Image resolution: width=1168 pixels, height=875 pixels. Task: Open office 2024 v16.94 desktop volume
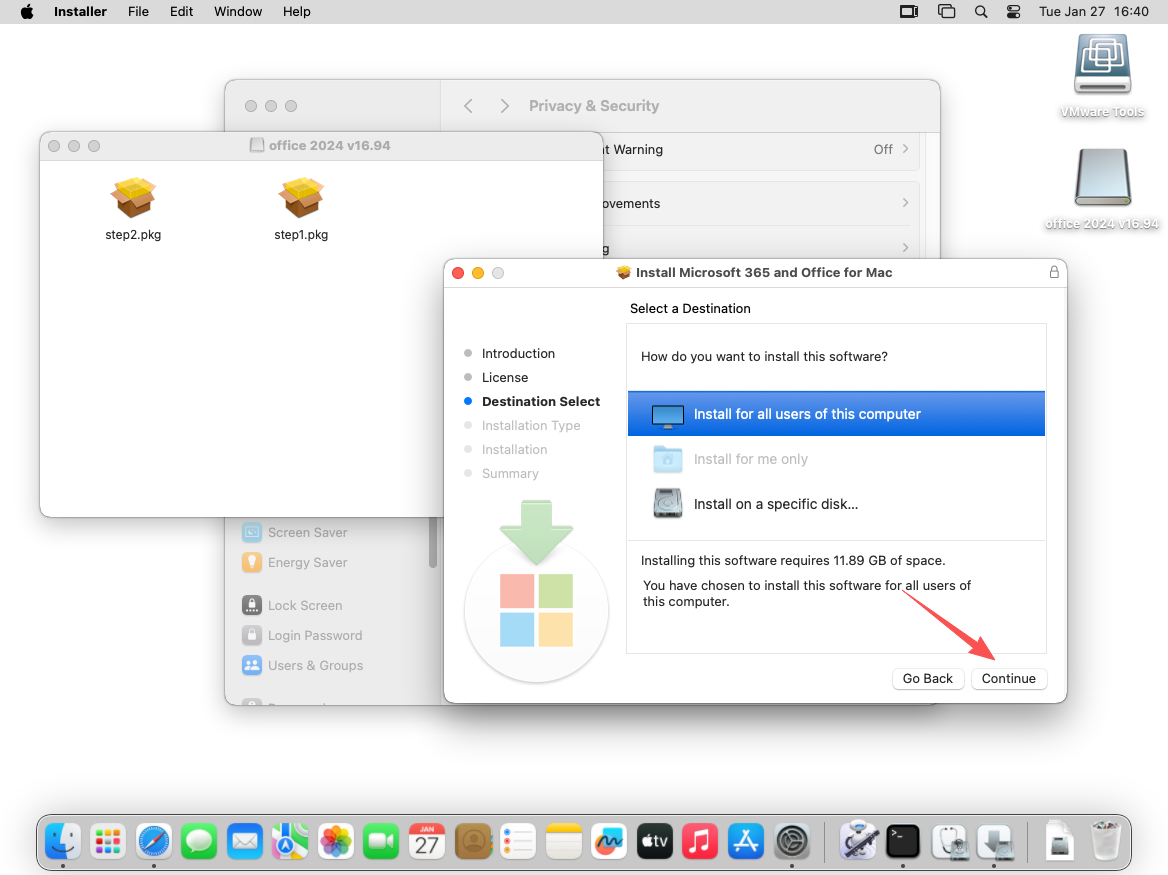(1102, 179)
